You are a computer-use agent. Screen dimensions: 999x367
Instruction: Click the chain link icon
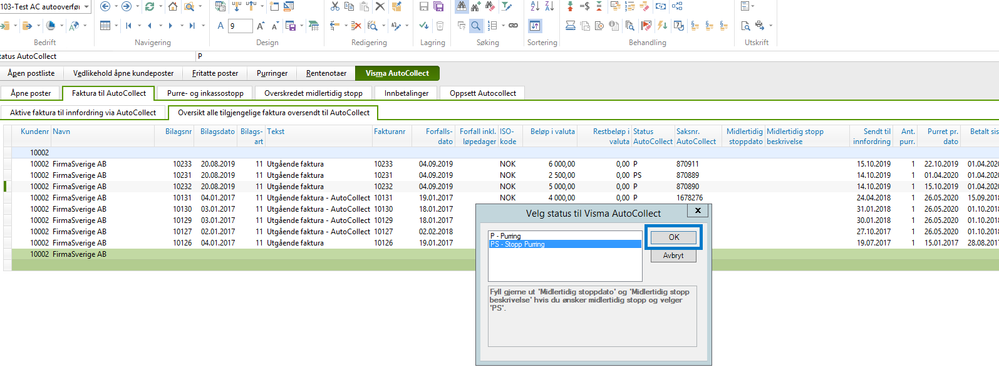tap(513, 25)
